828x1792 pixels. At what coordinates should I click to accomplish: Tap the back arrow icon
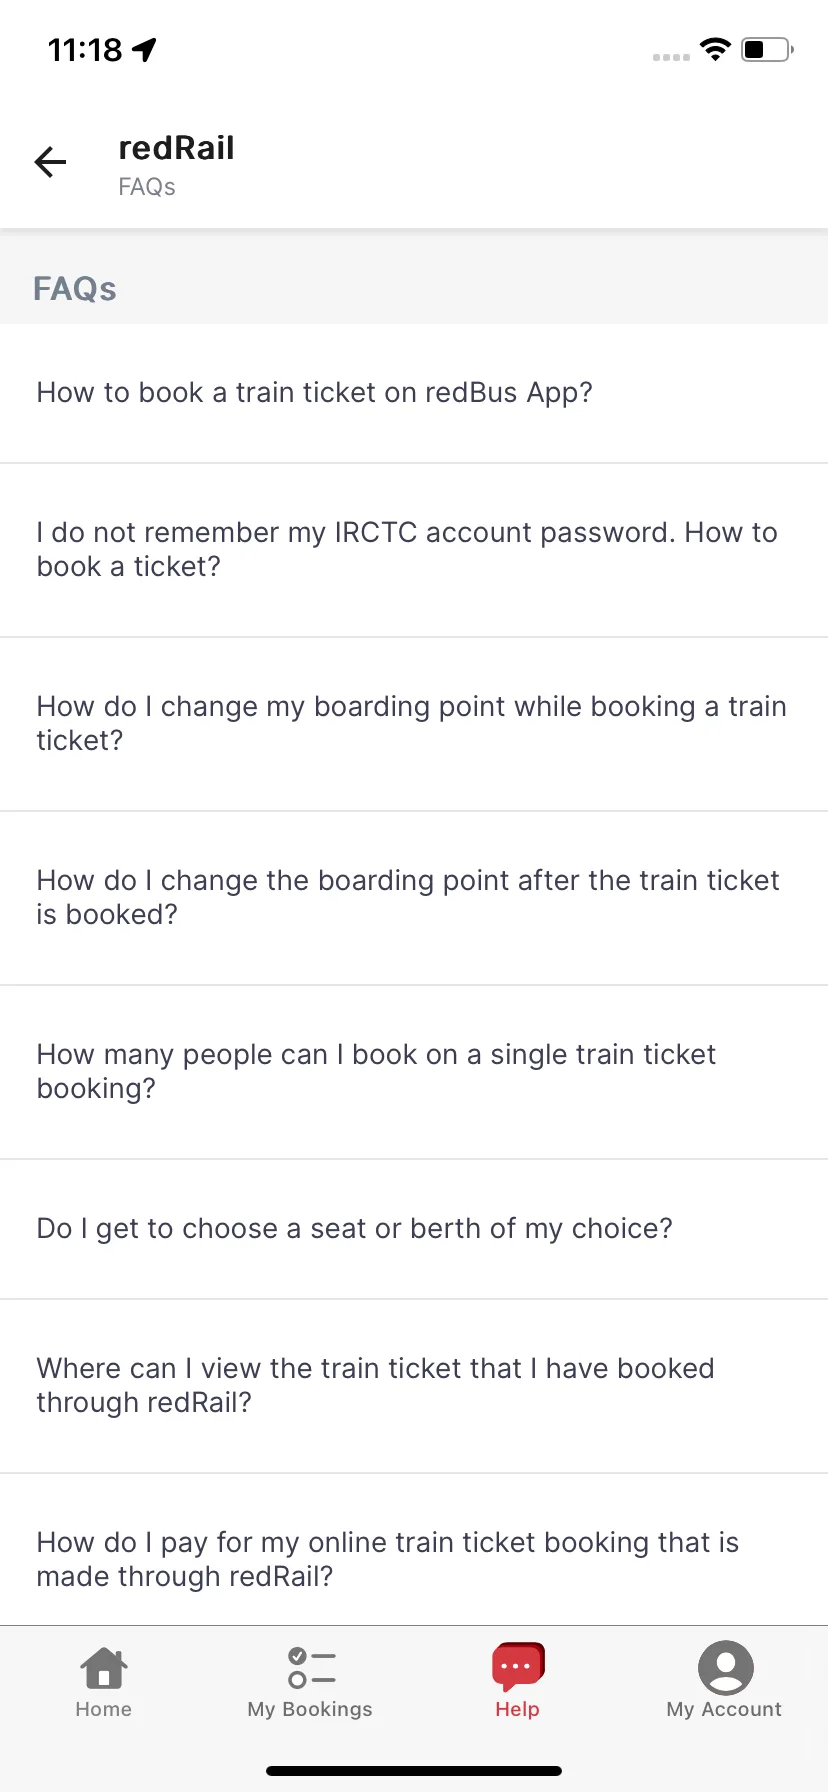pyautogui.click(x=50, y=161)
